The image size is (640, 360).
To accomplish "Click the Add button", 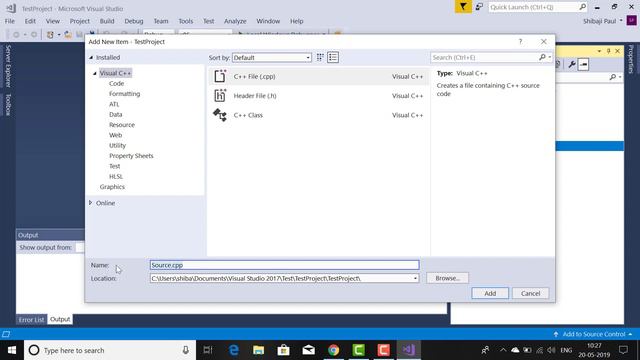I will tap(490, 293).
